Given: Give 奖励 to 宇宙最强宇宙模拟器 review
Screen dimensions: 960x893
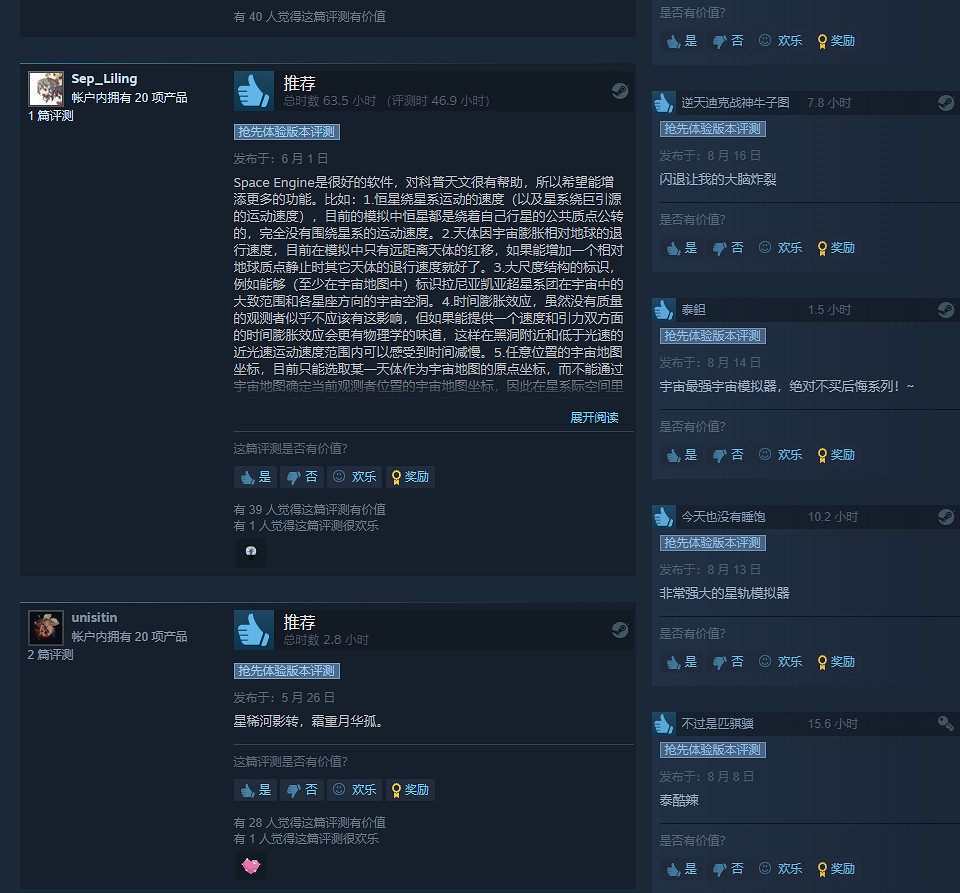Looking at the screenshot, I should 836,455.
